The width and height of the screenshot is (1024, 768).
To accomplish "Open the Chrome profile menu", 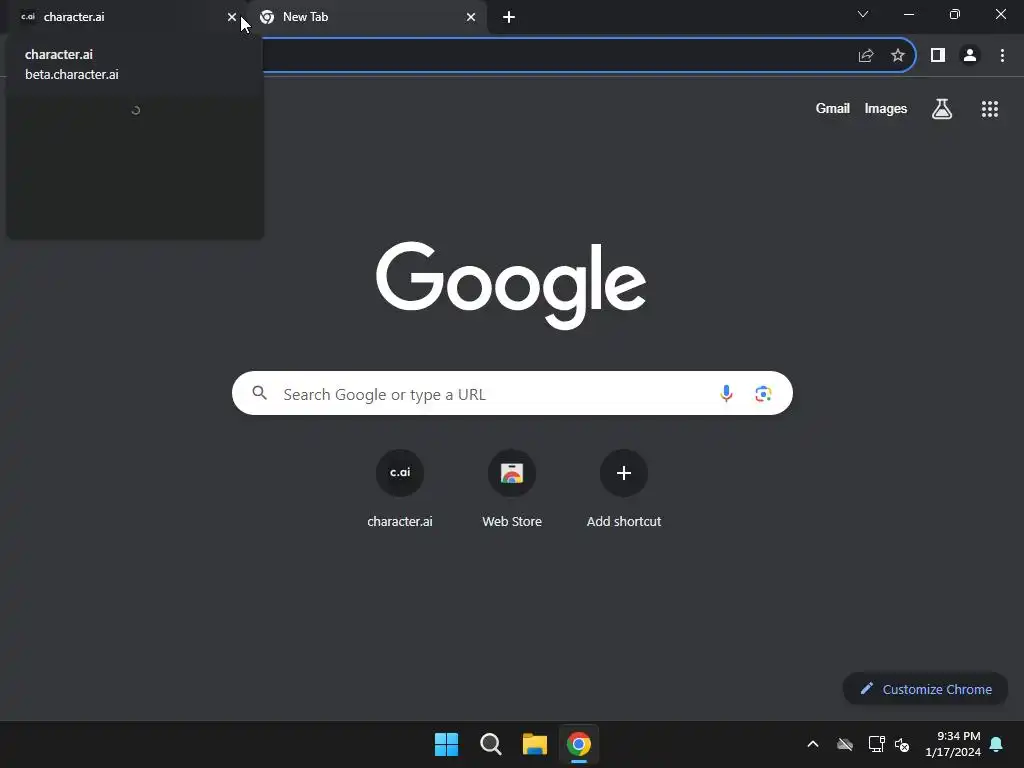I will [x=970, y=56].
